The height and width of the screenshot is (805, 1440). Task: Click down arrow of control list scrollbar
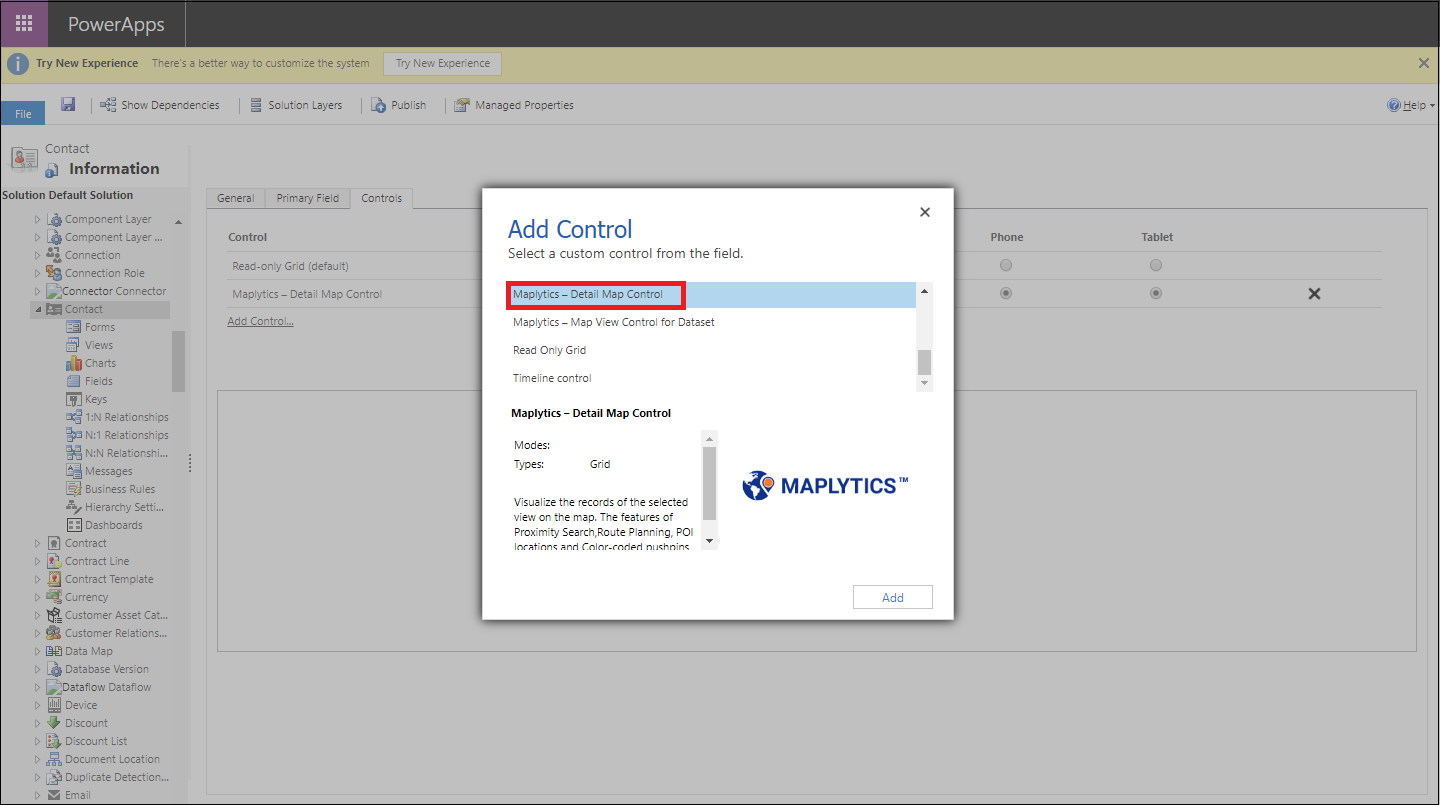924,383
